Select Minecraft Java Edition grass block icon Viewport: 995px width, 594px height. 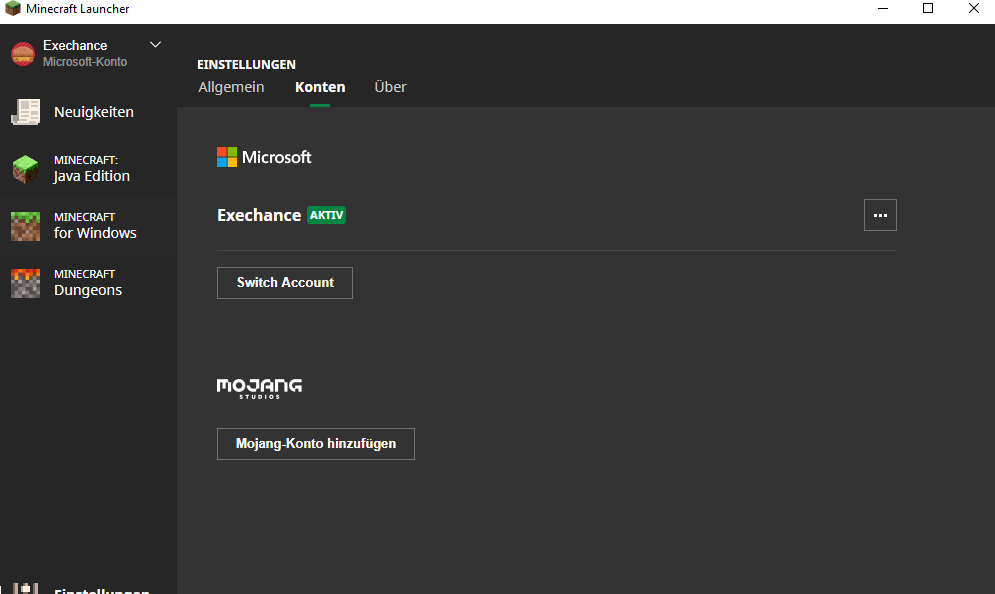point(25,169)
